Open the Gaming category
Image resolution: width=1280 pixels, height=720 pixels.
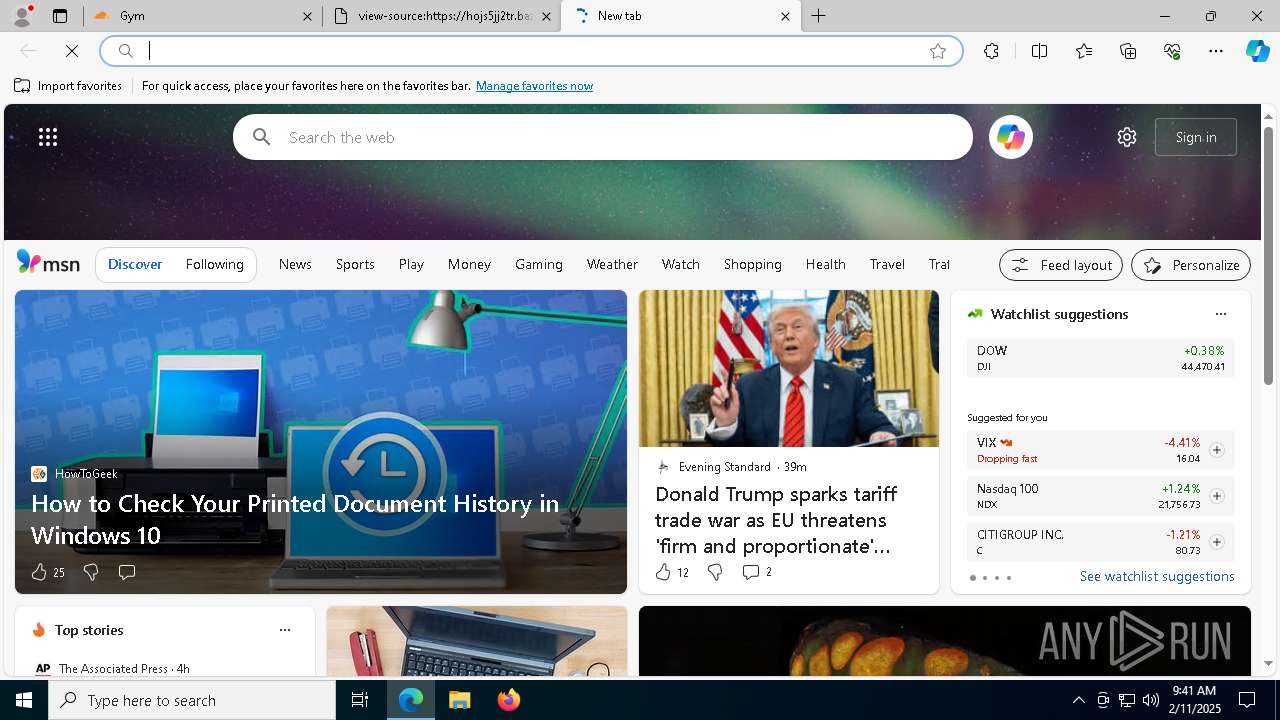click(x=539, y=264)
